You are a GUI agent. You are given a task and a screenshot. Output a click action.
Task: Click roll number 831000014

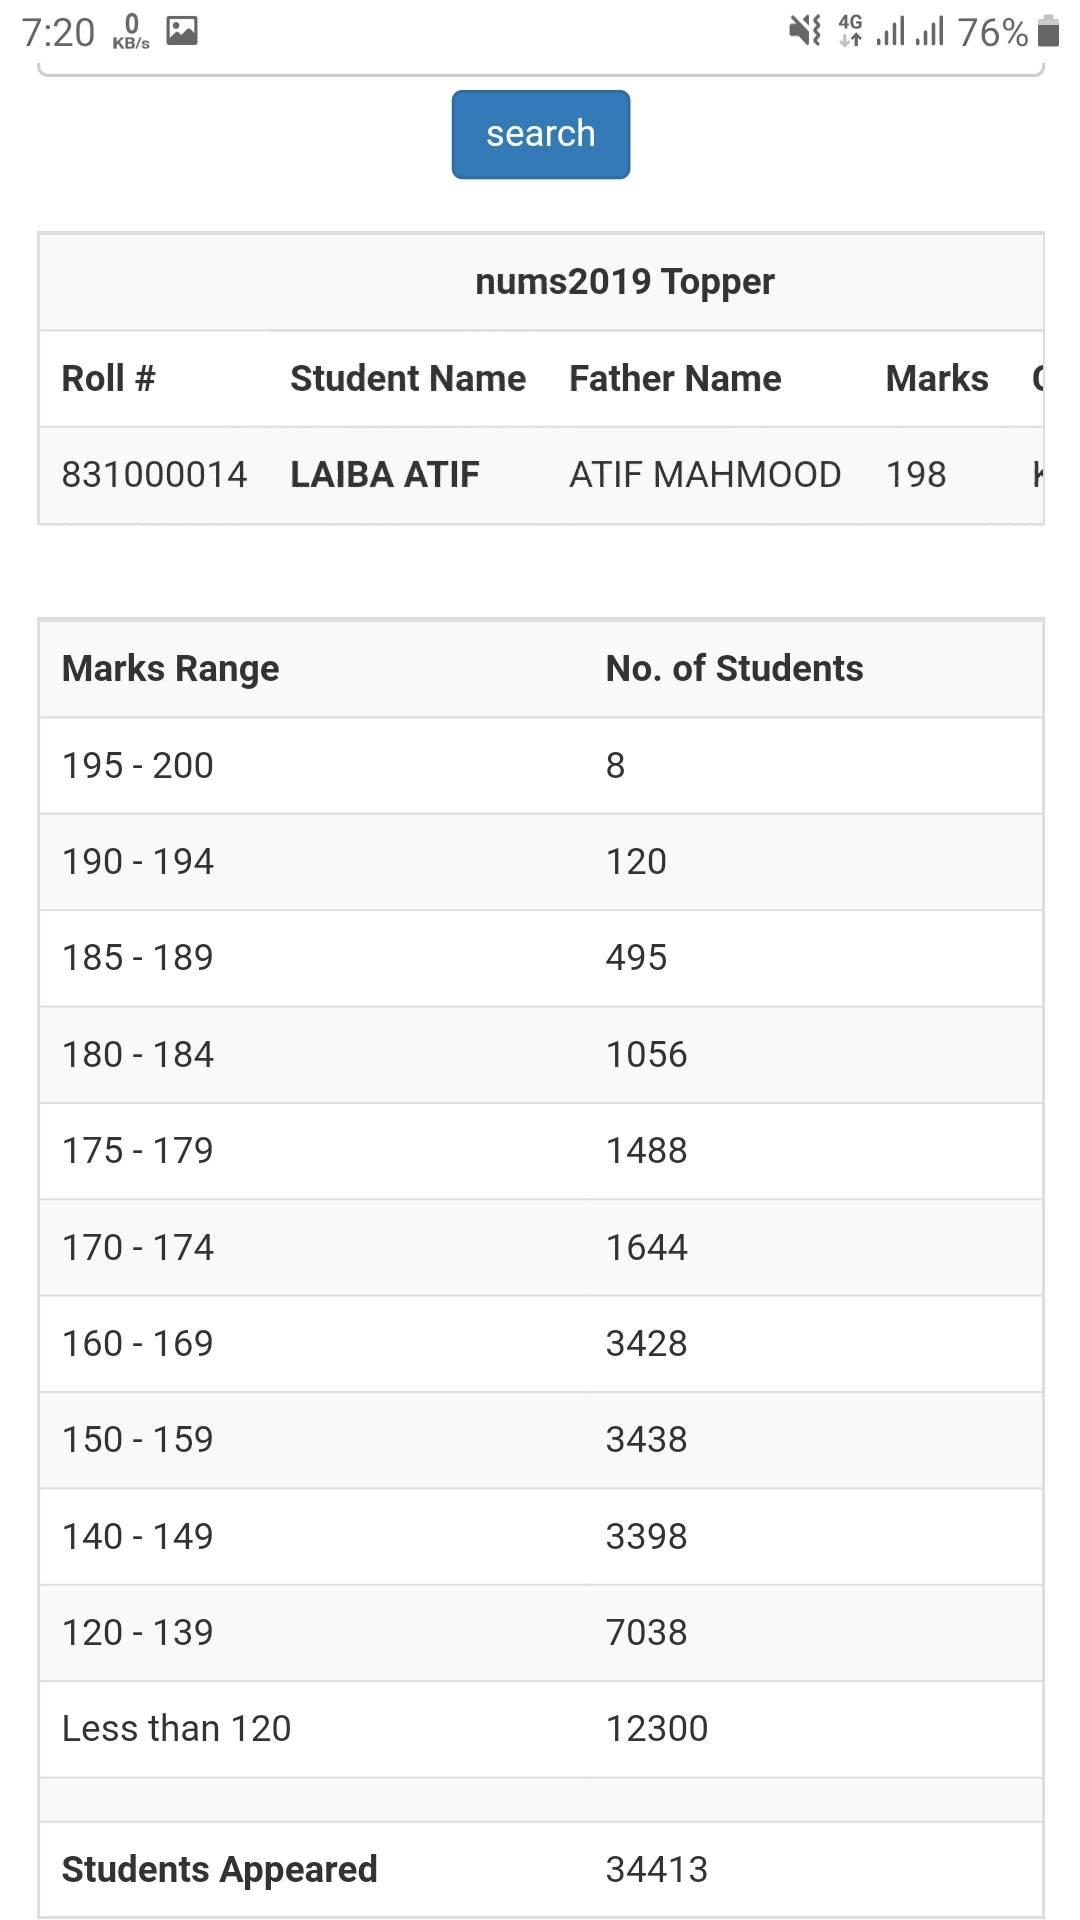154,474
